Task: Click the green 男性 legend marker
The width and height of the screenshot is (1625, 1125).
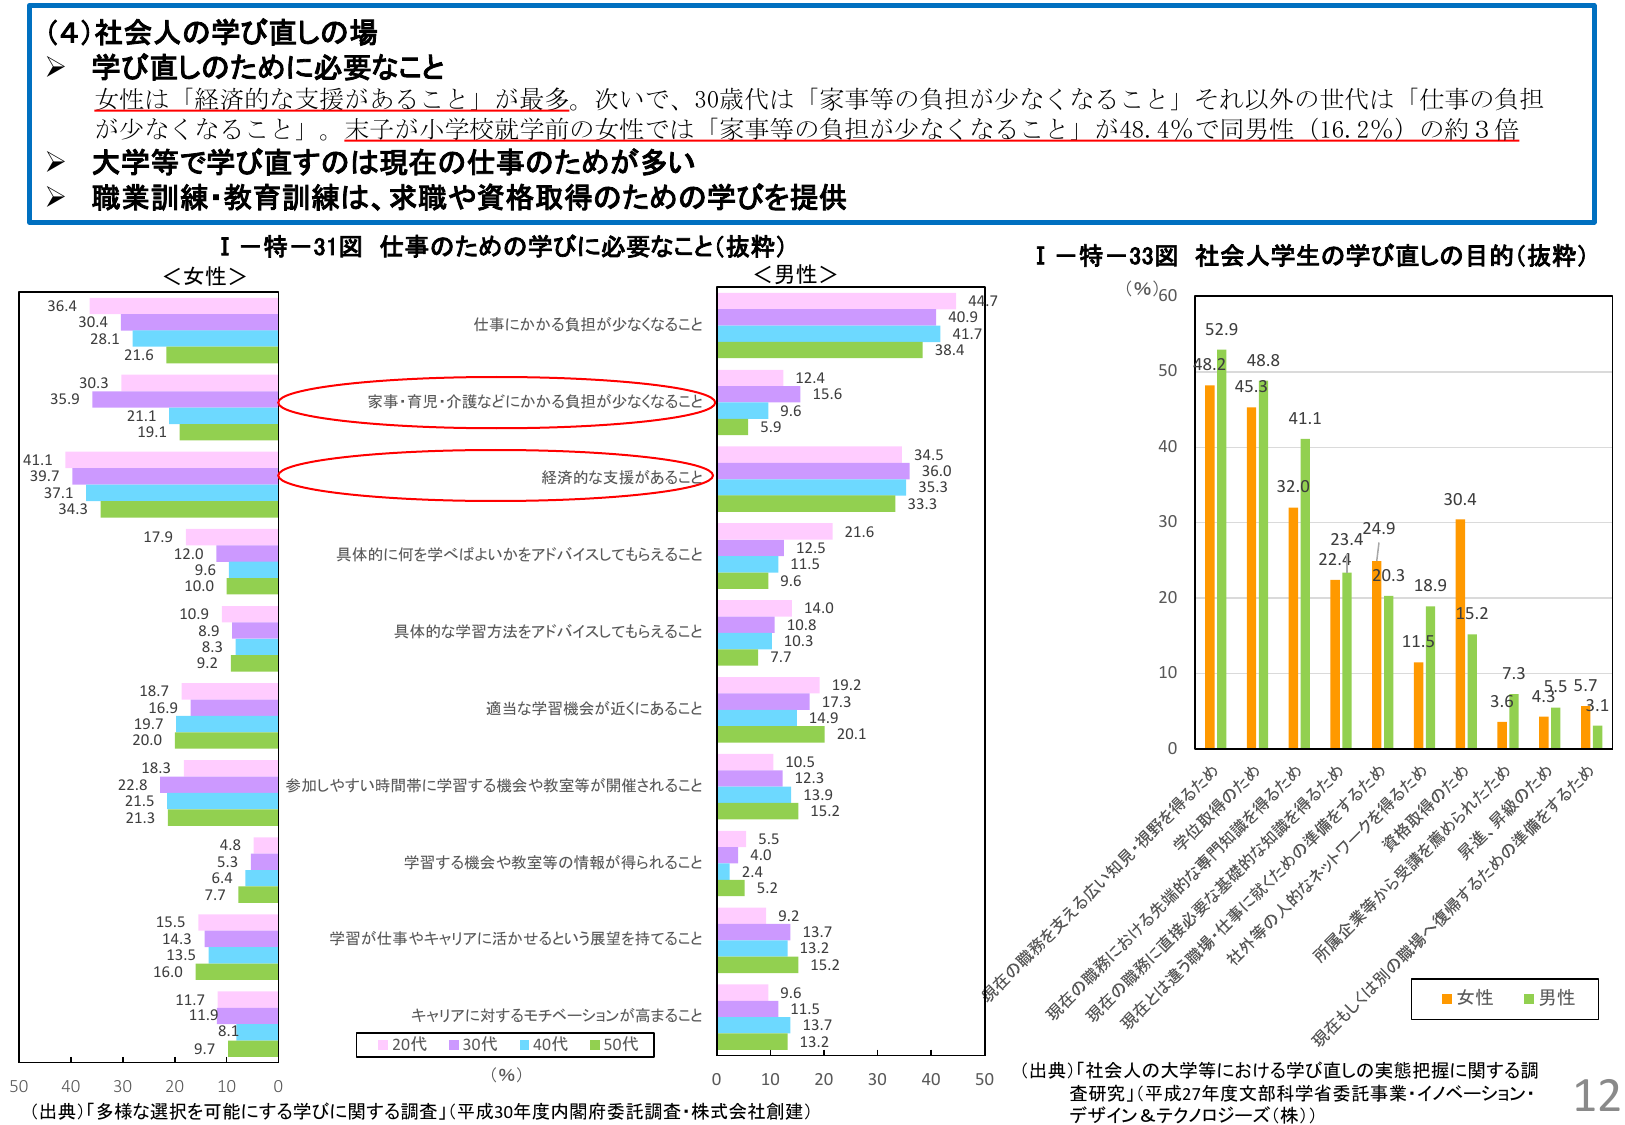Action: 1528,999
